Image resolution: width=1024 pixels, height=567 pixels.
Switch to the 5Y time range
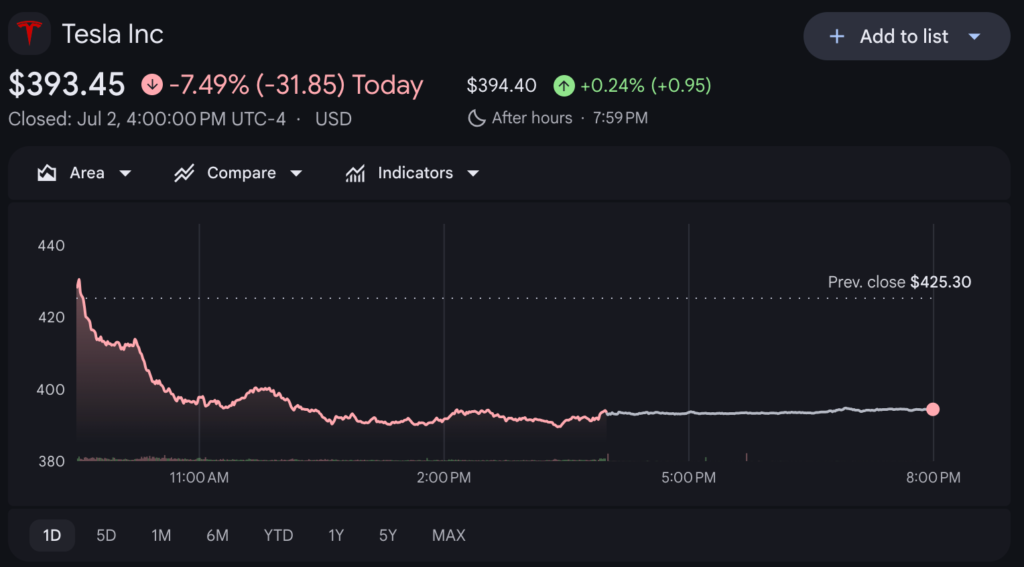click(388, 536)
